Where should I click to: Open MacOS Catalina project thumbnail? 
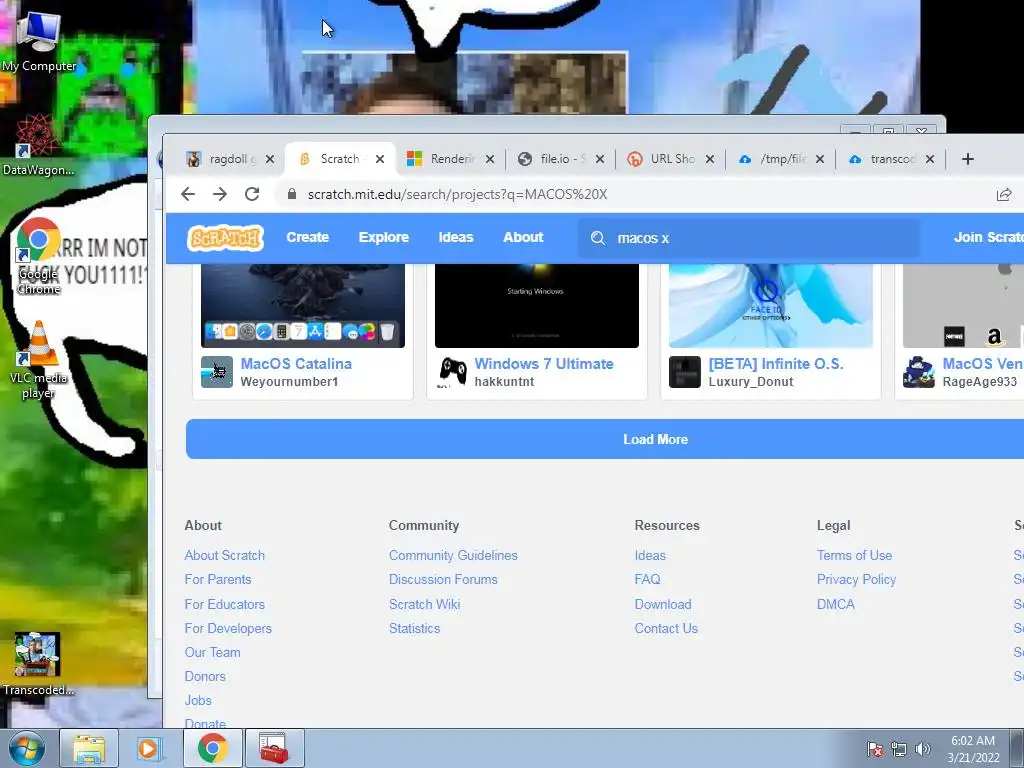303,306
